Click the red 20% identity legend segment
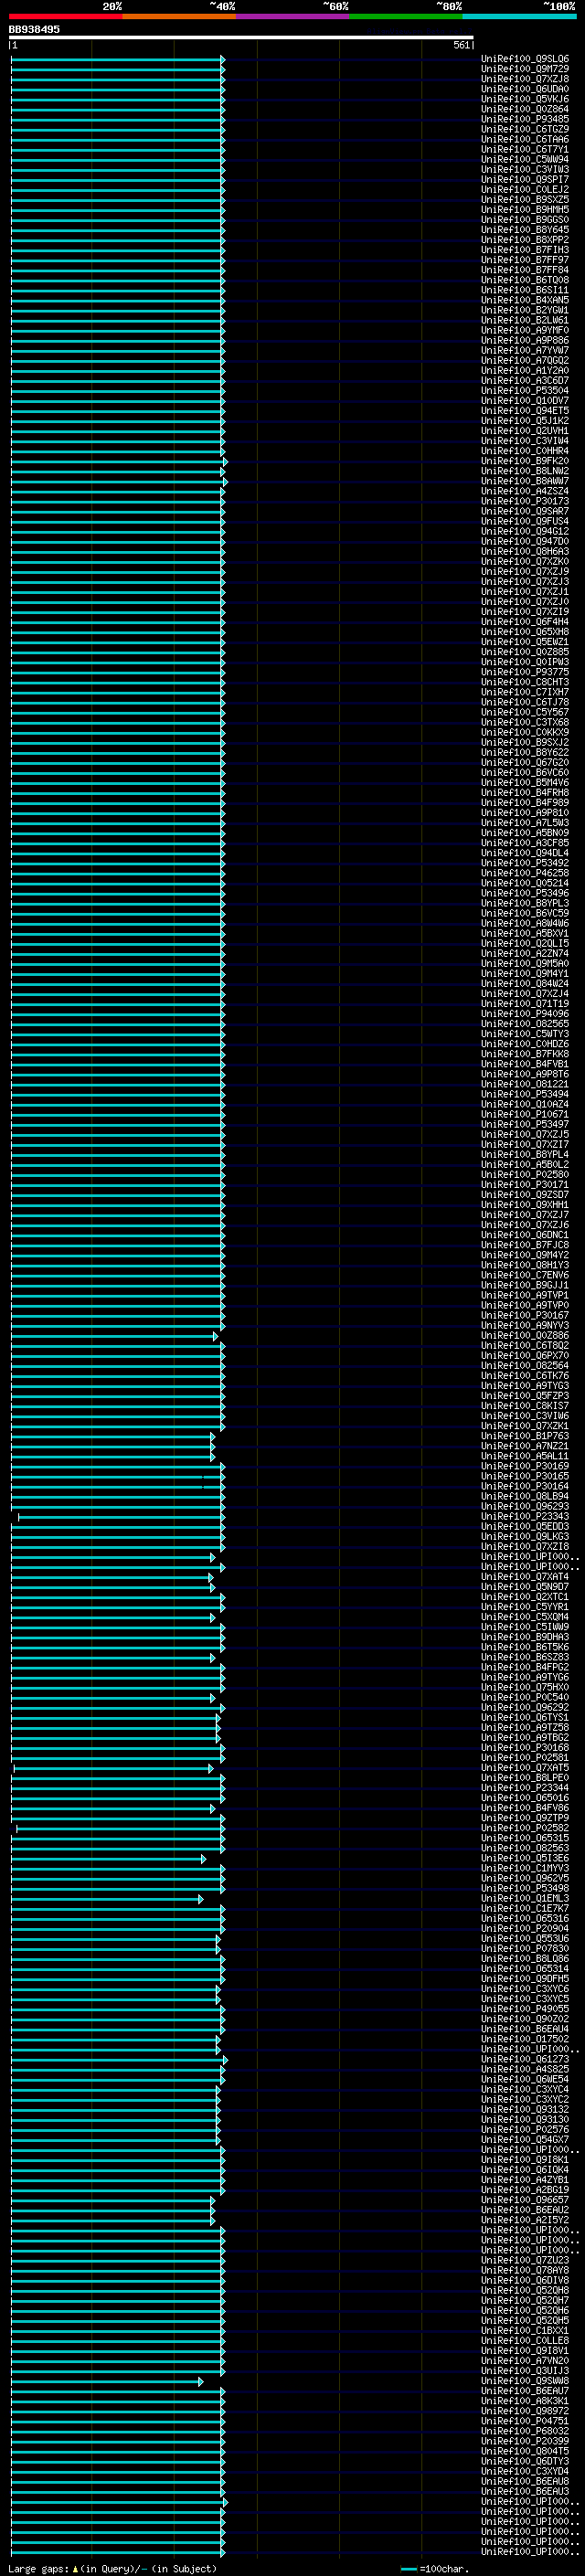Image resolution: width=585 pixels, height=2576 pixels. tap(66, 16)
